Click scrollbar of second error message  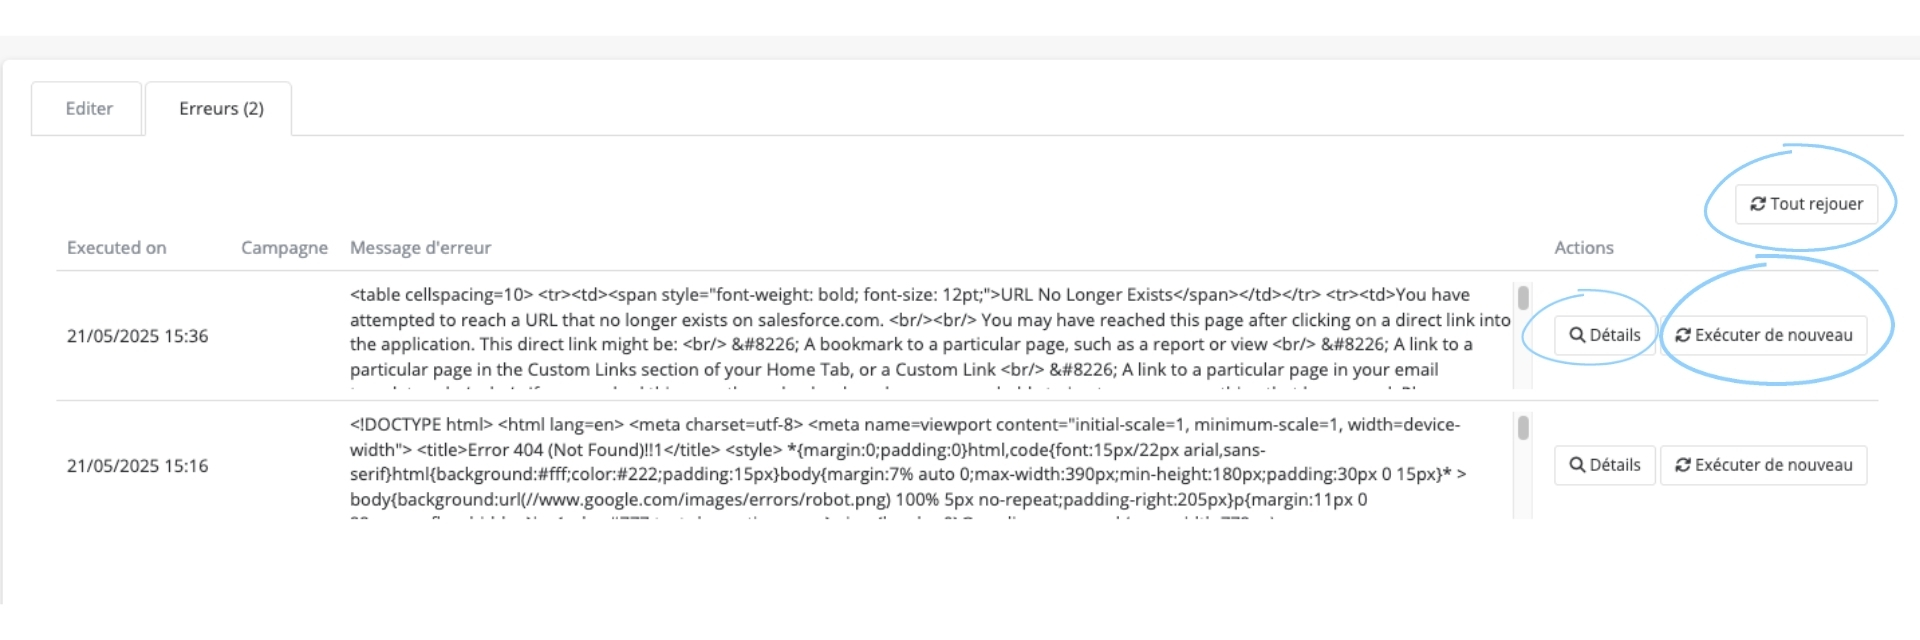(1523, 465)
